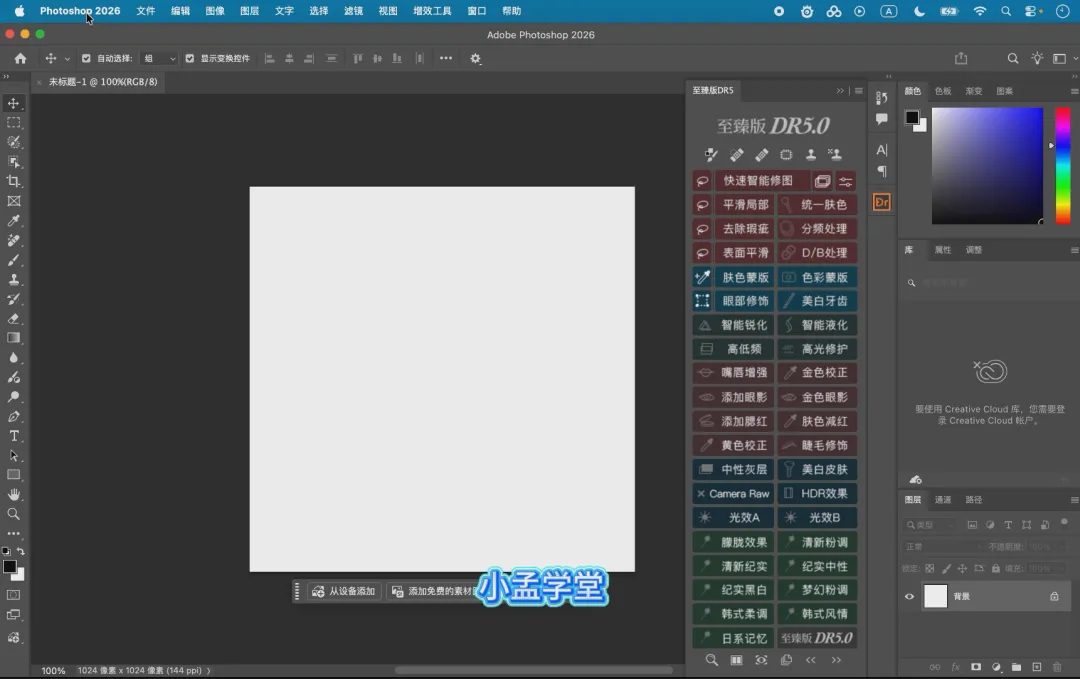Viewport: 1080px width, 679px height.
Task: Select the Brush tool
Action: click(13, 260)
